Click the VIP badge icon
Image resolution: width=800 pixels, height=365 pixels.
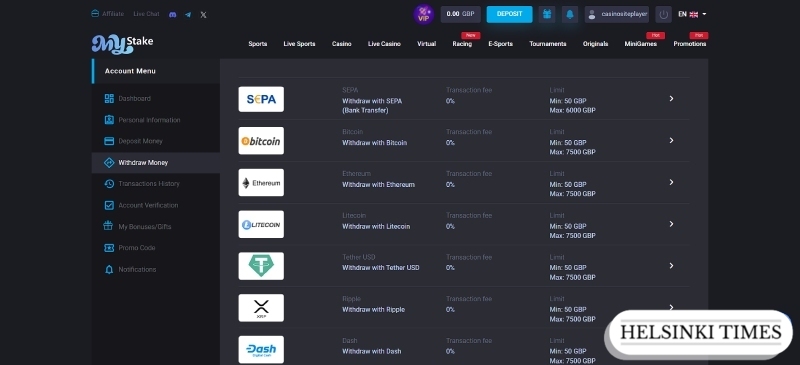pos(423,14)
